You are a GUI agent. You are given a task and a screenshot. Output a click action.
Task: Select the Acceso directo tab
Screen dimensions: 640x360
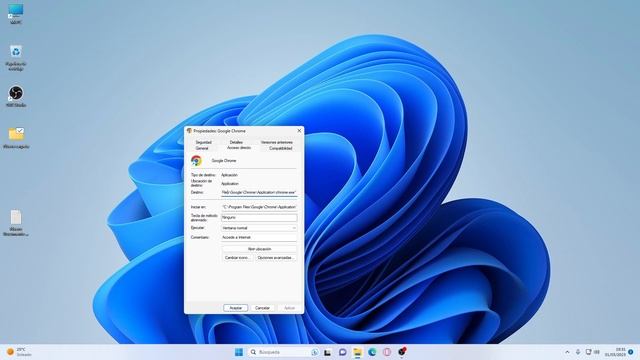point(239,148)
